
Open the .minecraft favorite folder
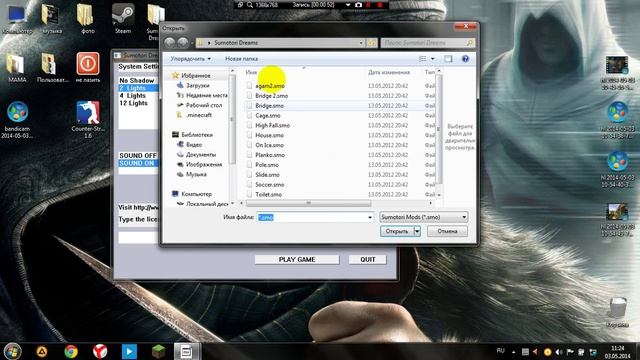pos(194,115)
